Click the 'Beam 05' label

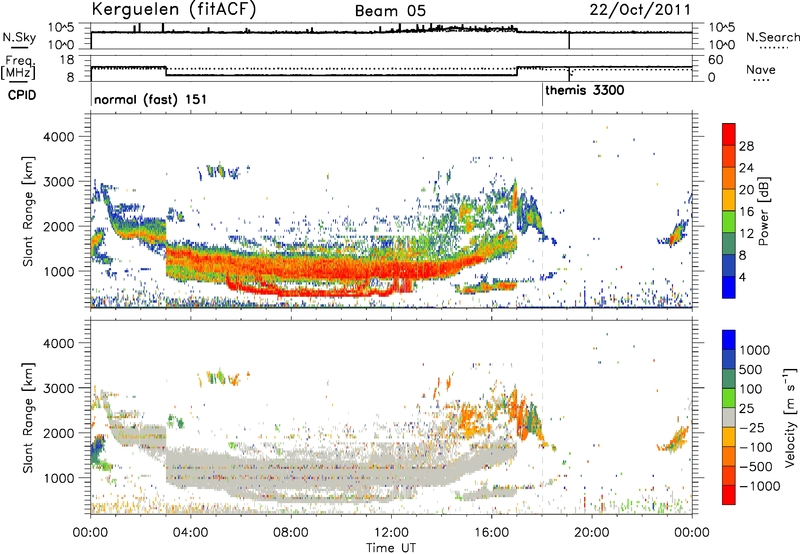pyautogui.click(x=390, y=11)
